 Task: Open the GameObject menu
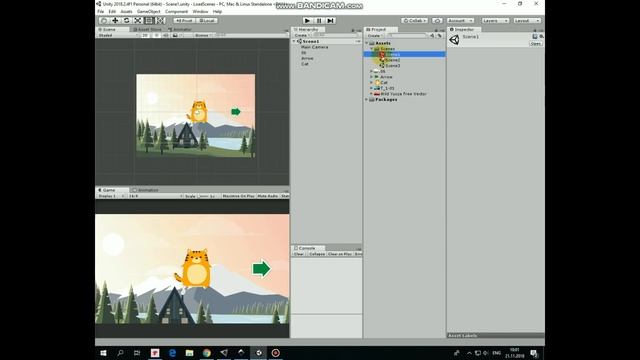click(149, 11)
